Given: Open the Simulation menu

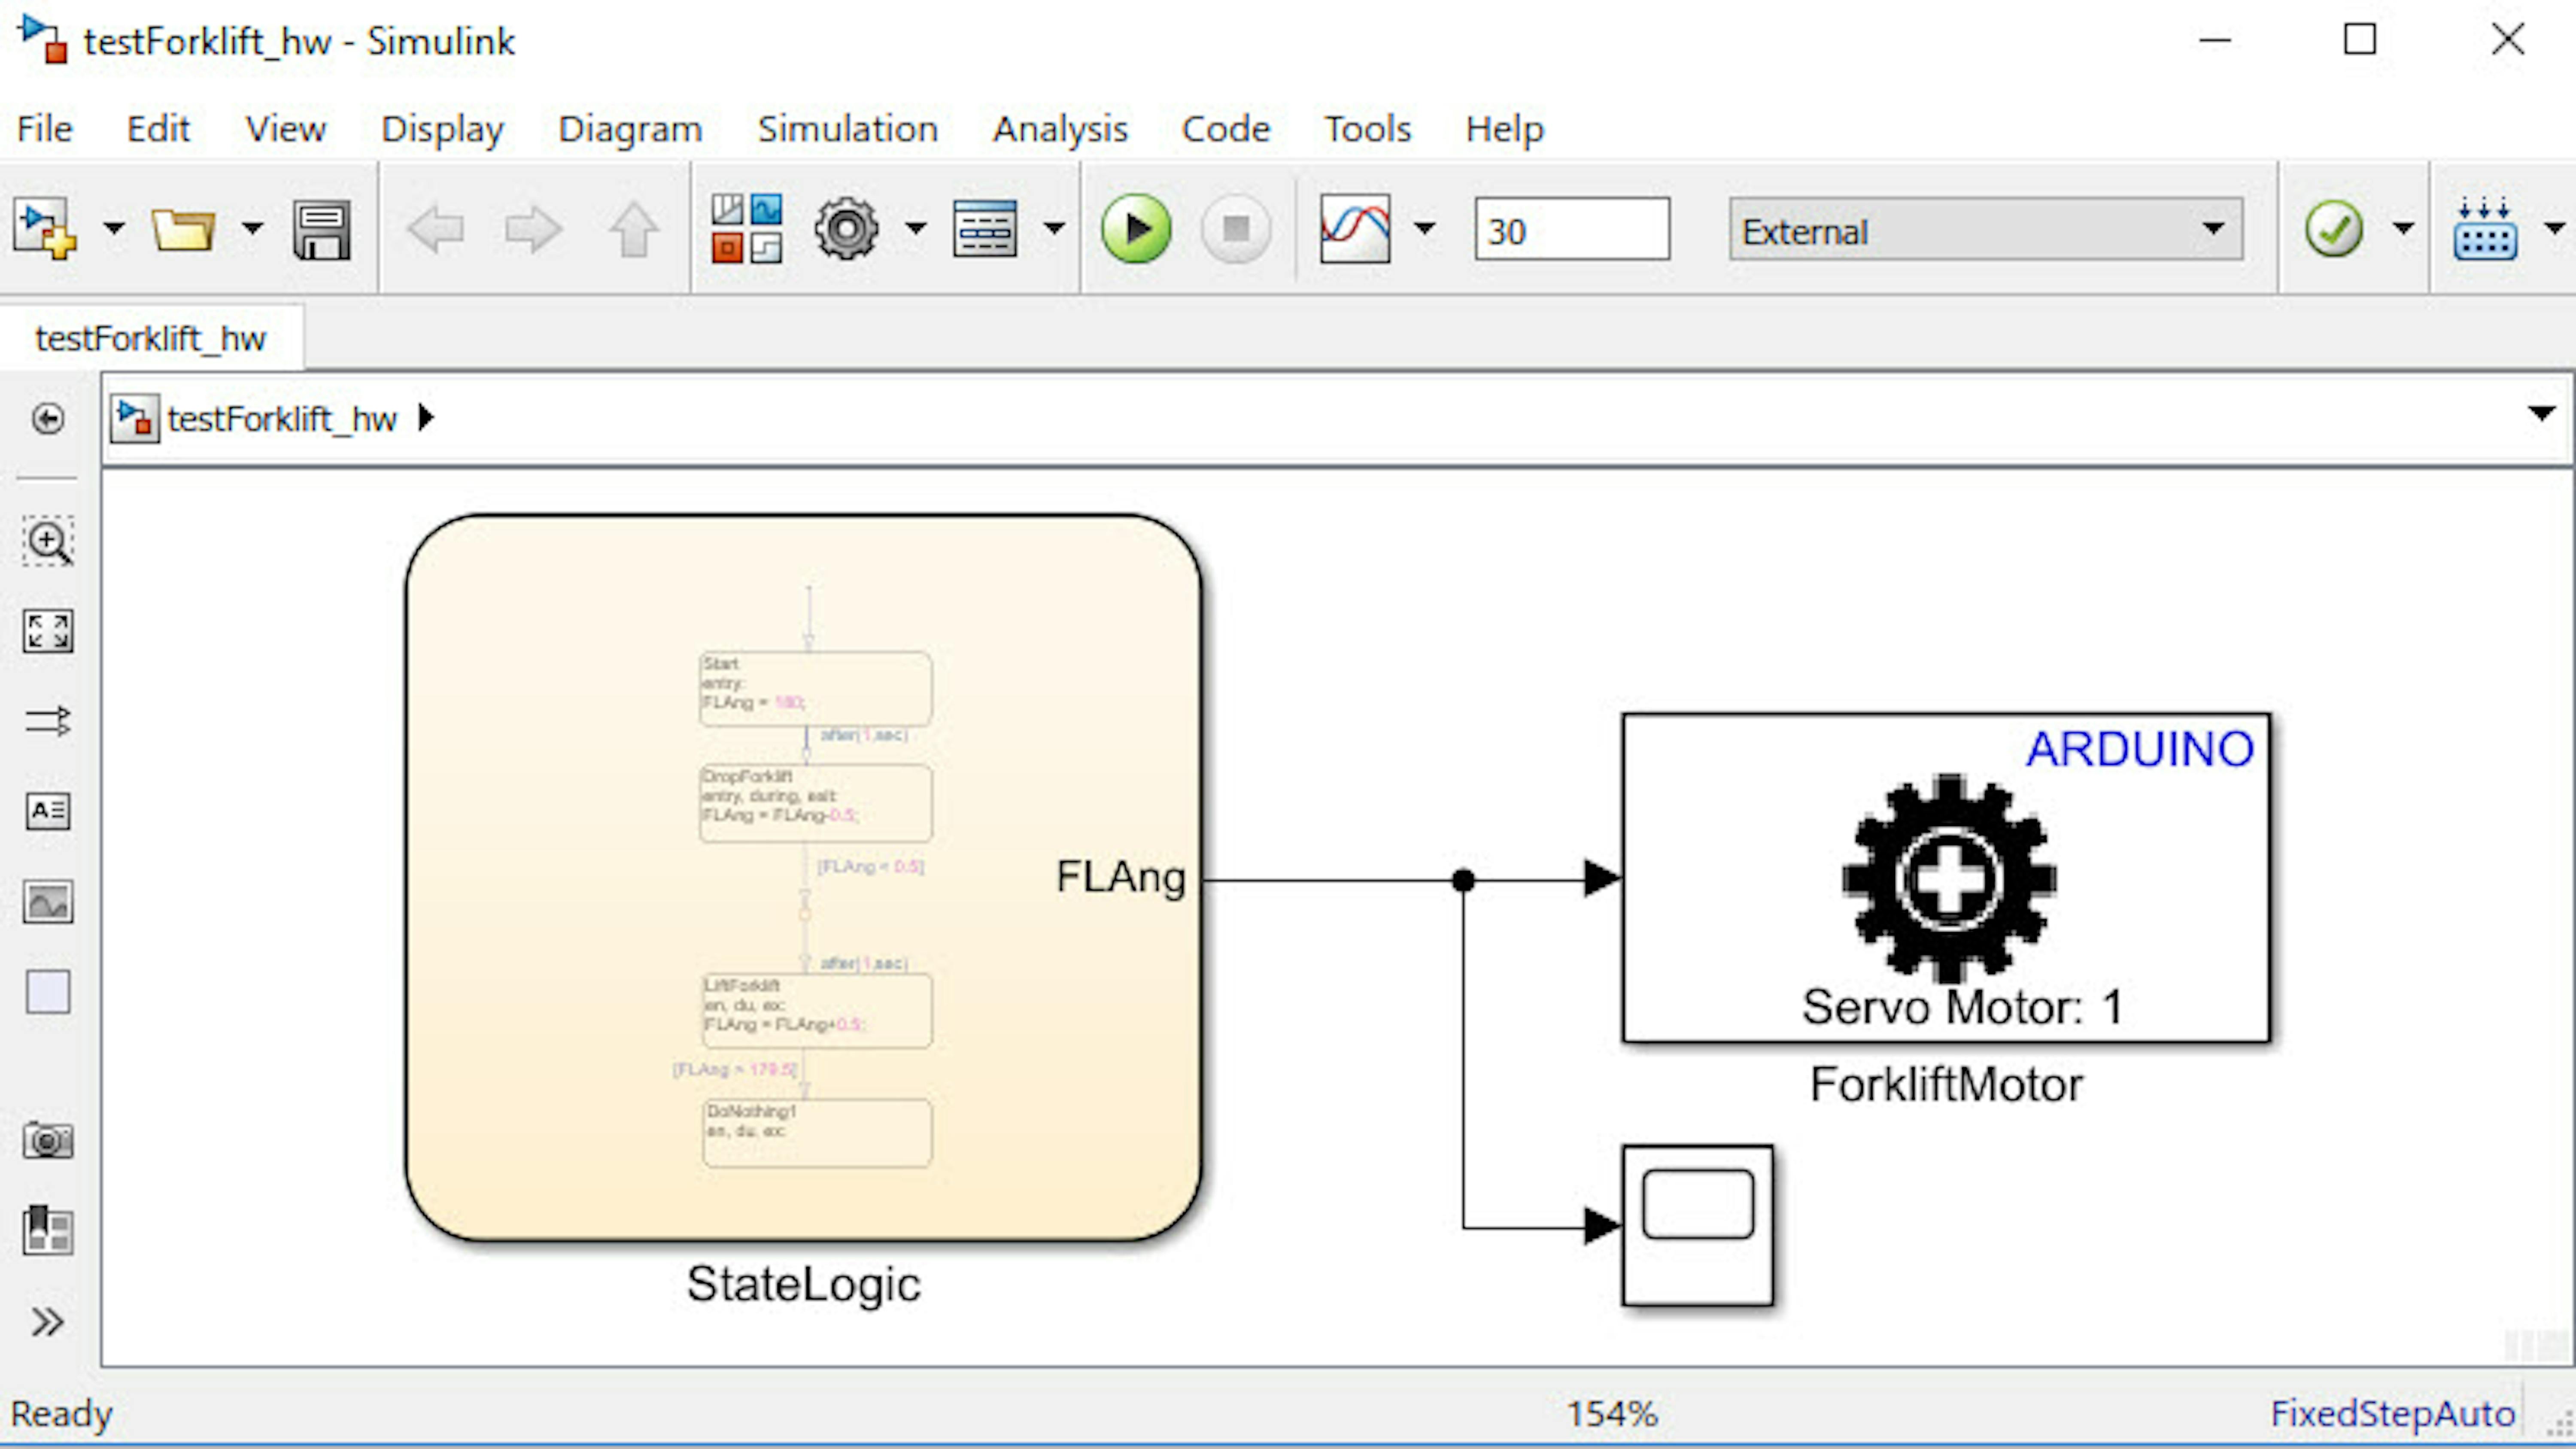Looking at the screenshot, I should (x=847, y=129).
